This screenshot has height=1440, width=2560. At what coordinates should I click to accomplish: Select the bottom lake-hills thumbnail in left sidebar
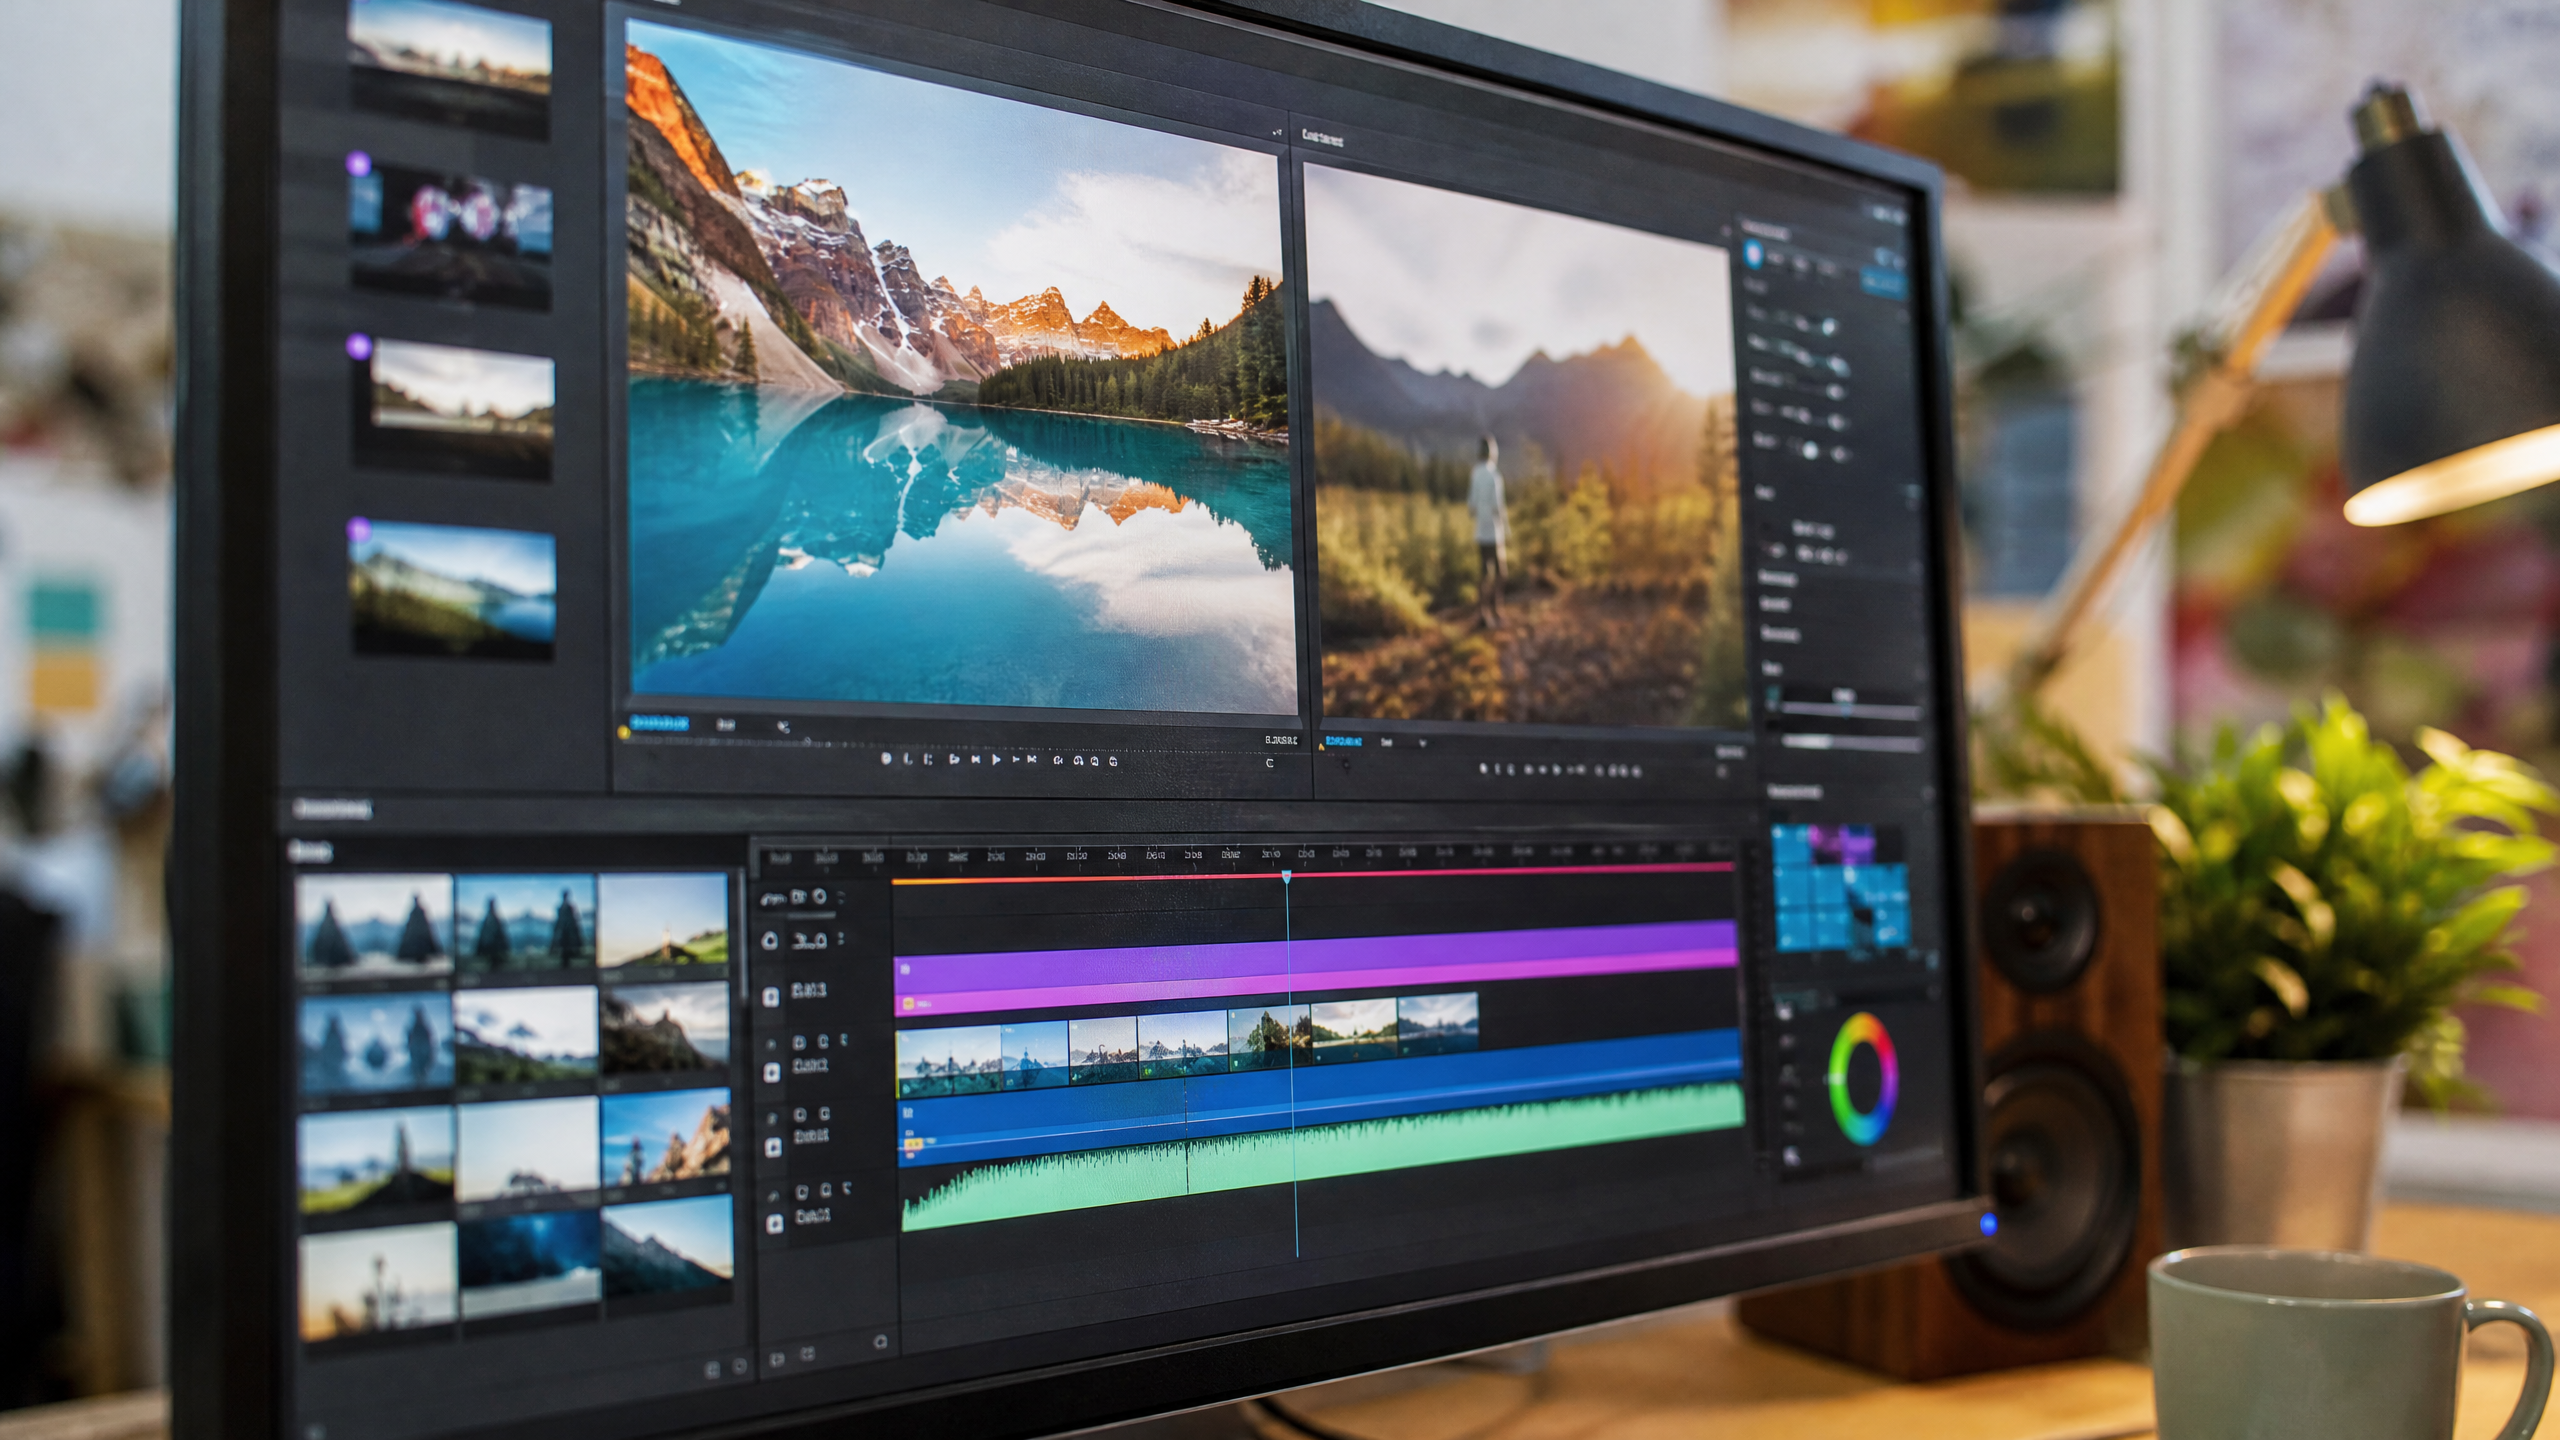coord(453,588)
